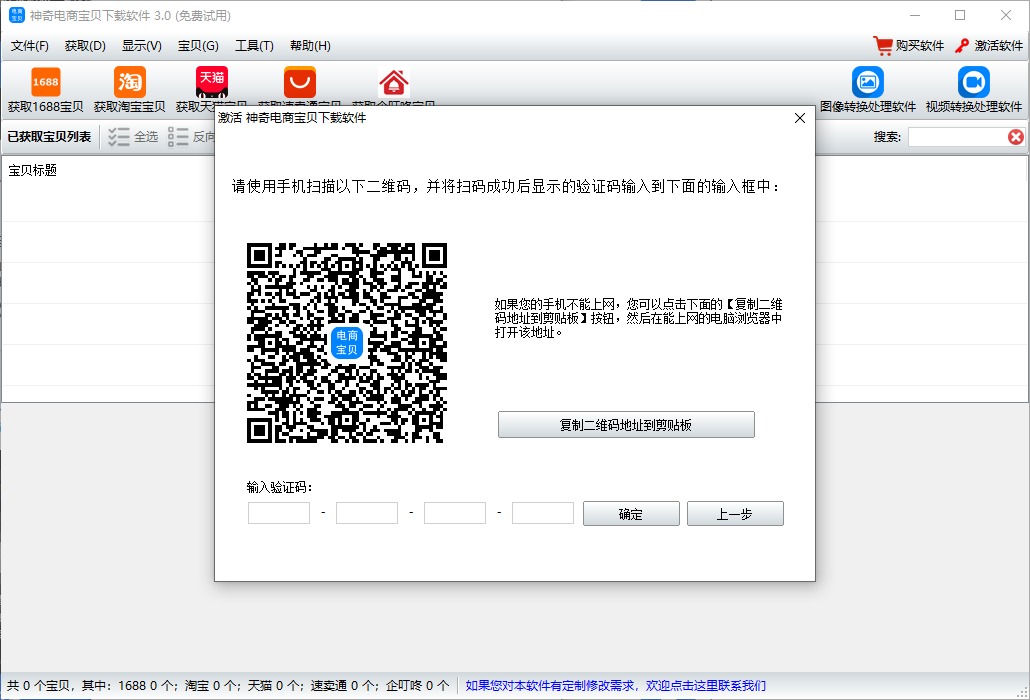The width and height of the screenshot is (1030, 700).
Task: Open 图像转换处理软件 image converter icon
Action: [x=868, y=82]
